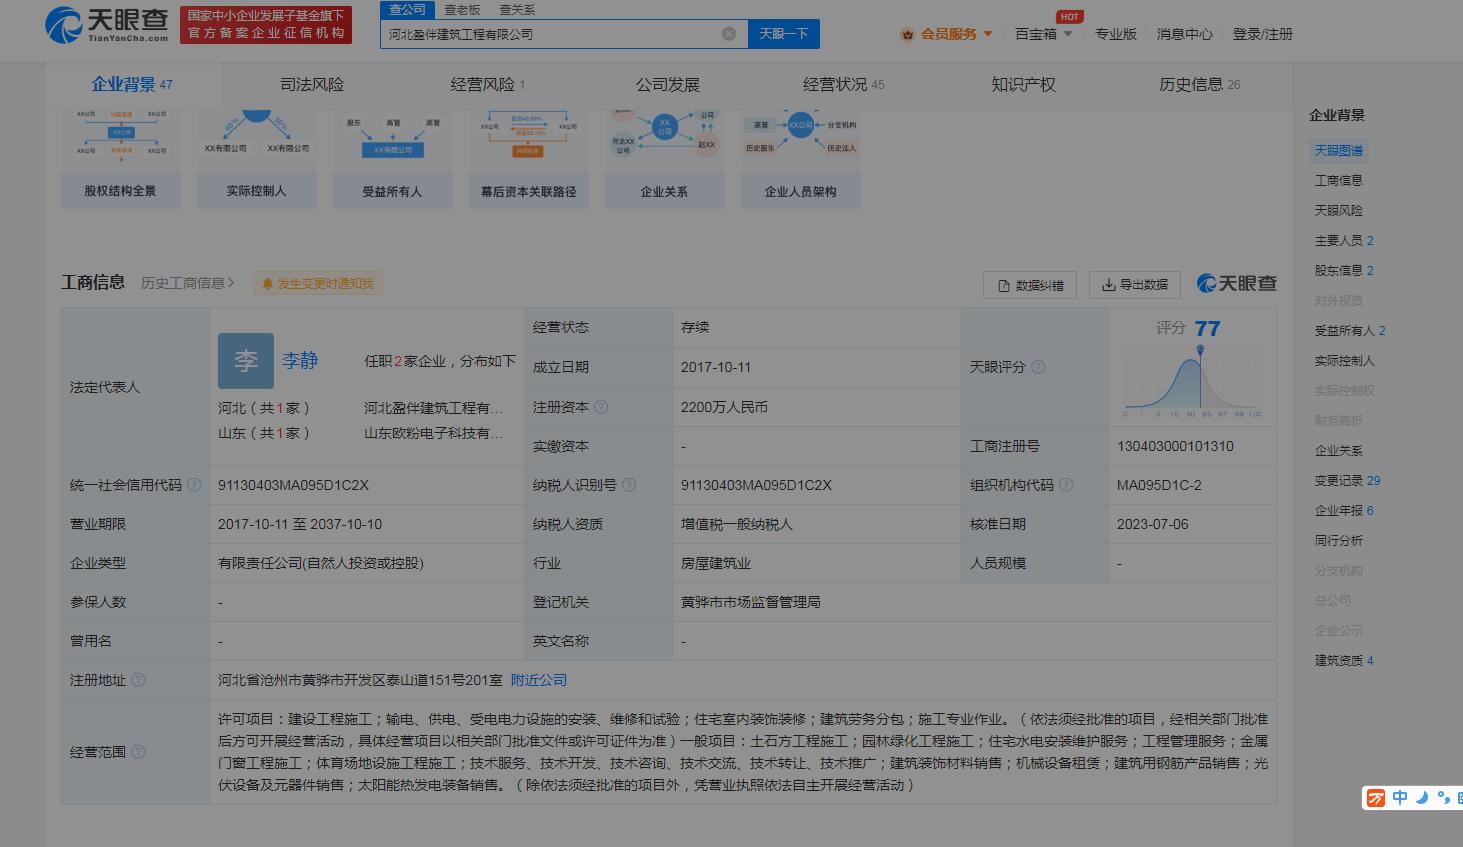
Task: Select the 司法风险 tab
Action: [x=312, y=85]
